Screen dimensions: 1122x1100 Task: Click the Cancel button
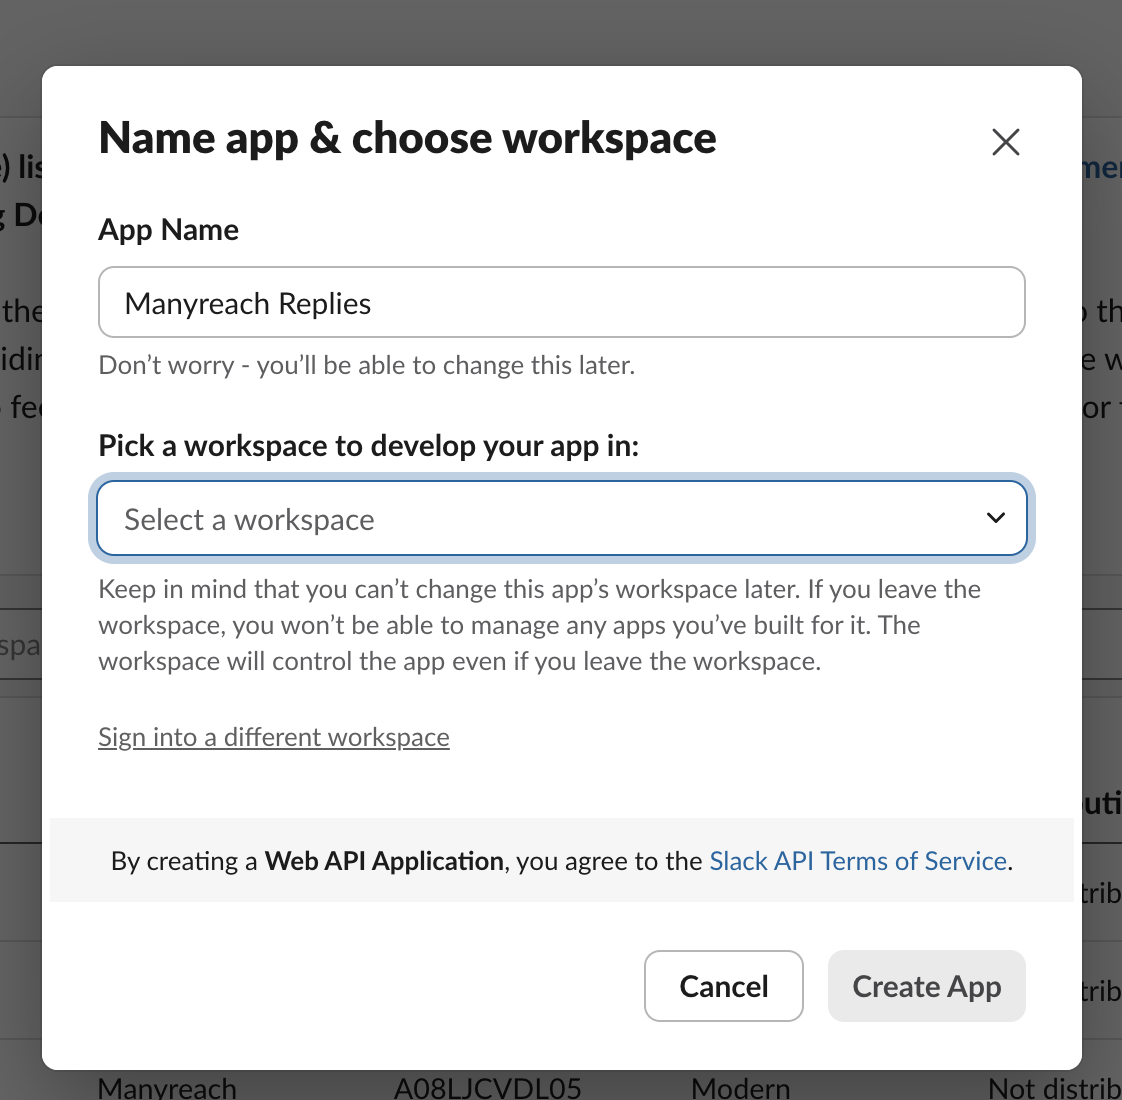(x=723, y=985)
